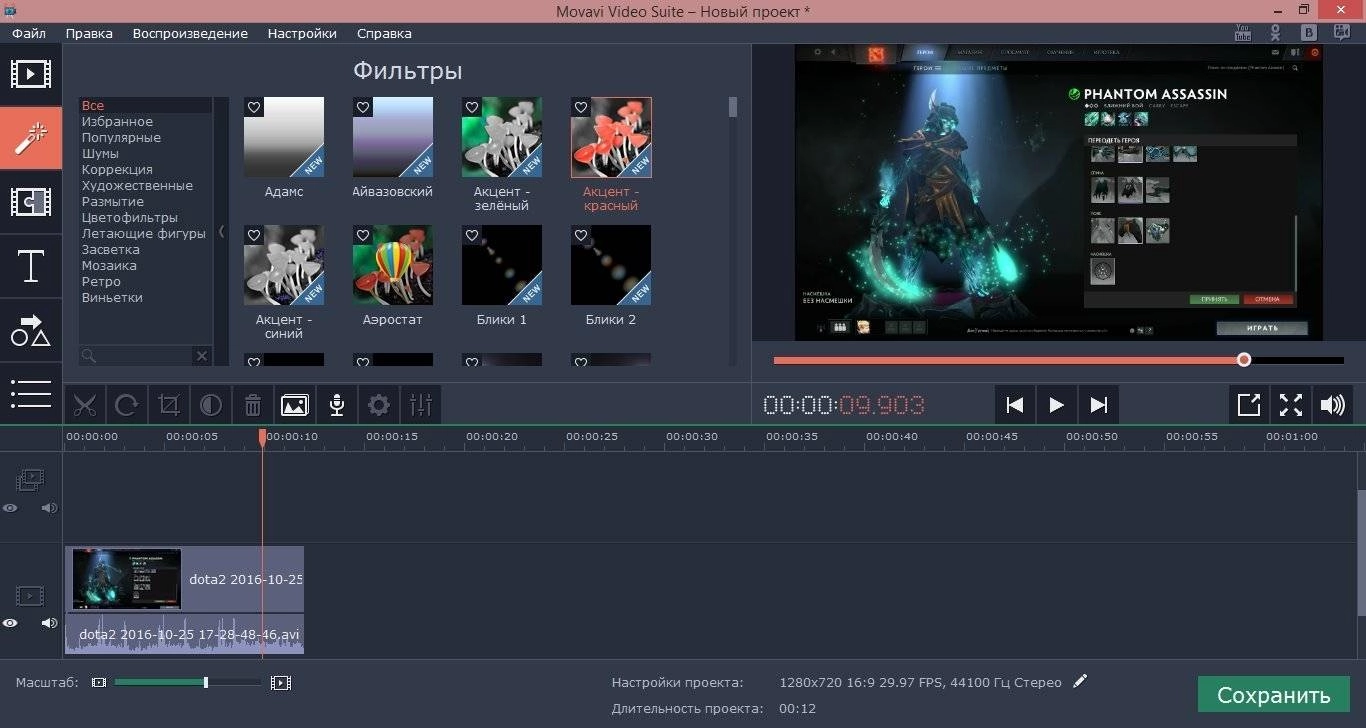This screenshot has width=1366, height=728.
Task: Edit project settings pencil icon
Action: (1080, 681)
